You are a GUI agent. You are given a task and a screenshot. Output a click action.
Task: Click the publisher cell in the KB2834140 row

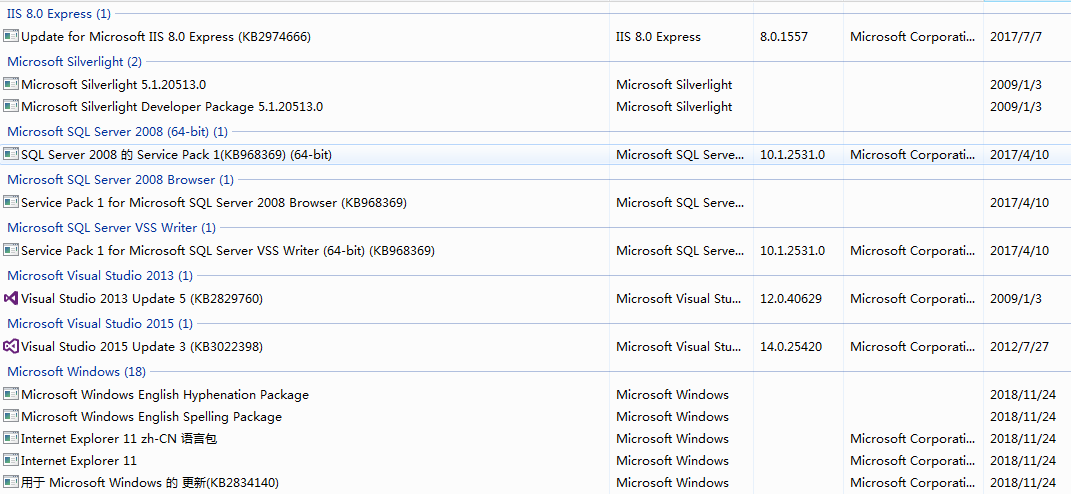coord(913,482)
